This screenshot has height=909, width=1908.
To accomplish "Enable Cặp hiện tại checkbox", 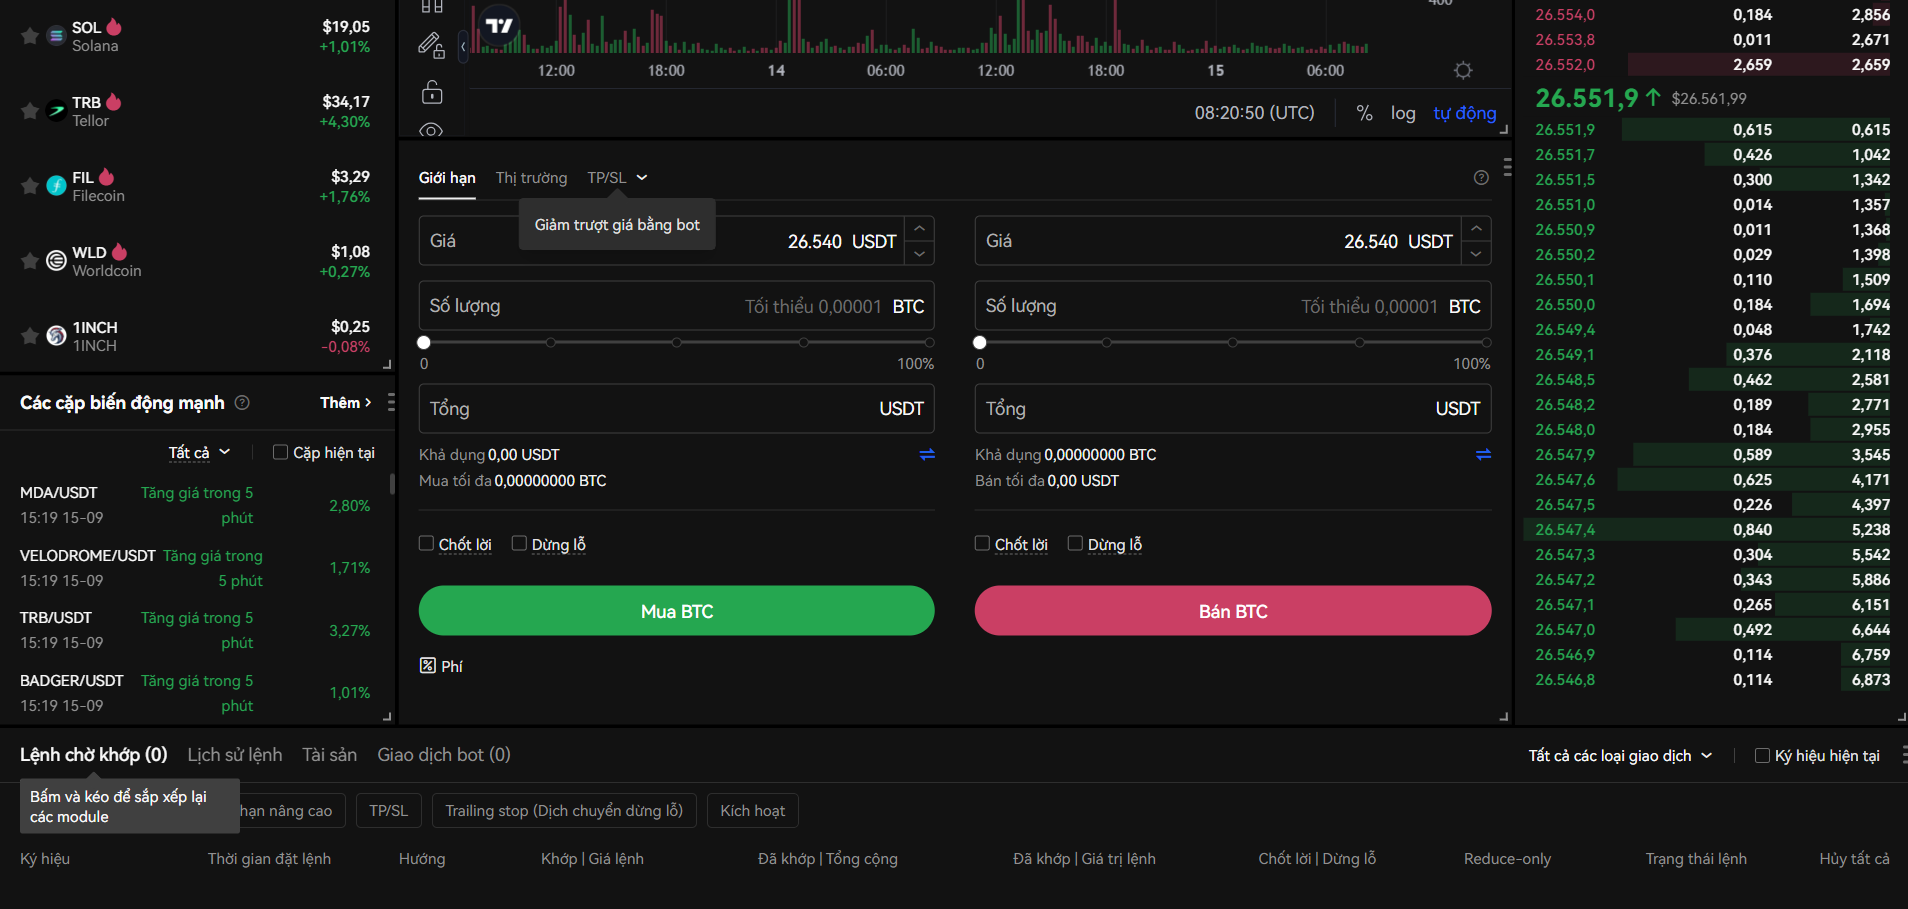I will [280, 452].
